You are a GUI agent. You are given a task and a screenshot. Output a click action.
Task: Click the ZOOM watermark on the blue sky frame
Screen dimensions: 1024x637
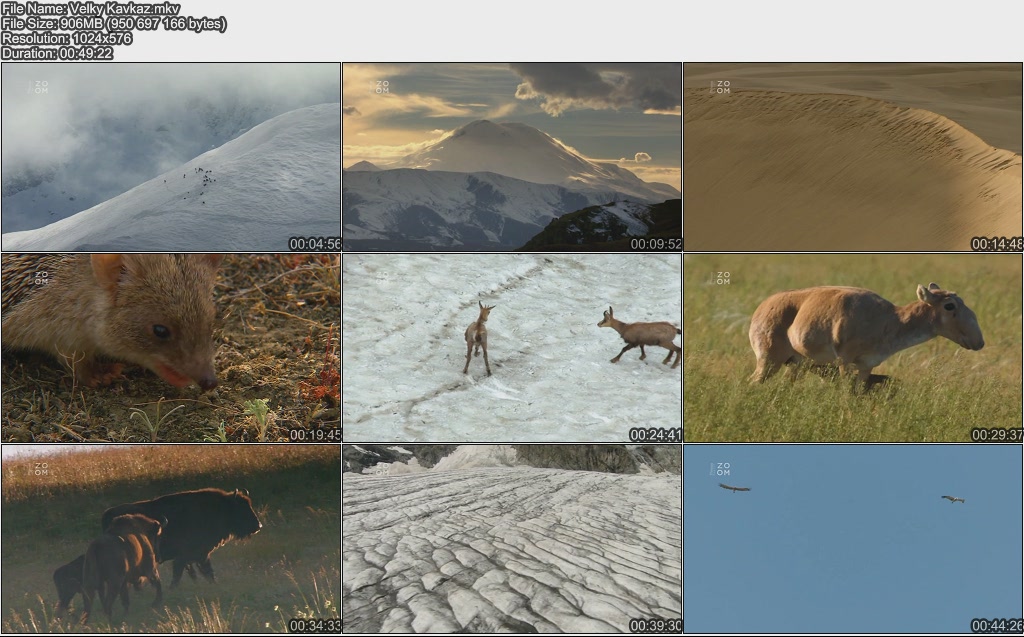tap(721, 468)
